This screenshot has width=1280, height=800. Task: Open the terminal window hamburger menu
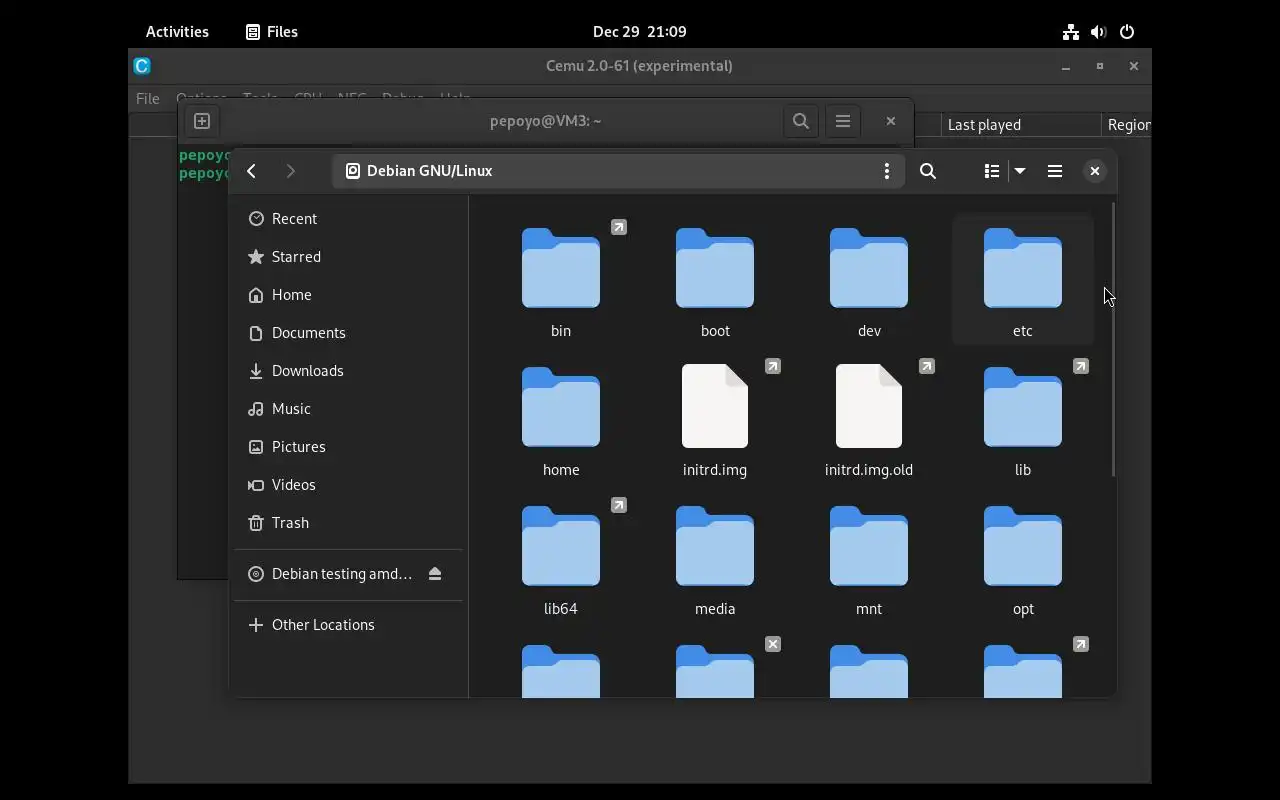click(x=843, y=121)
